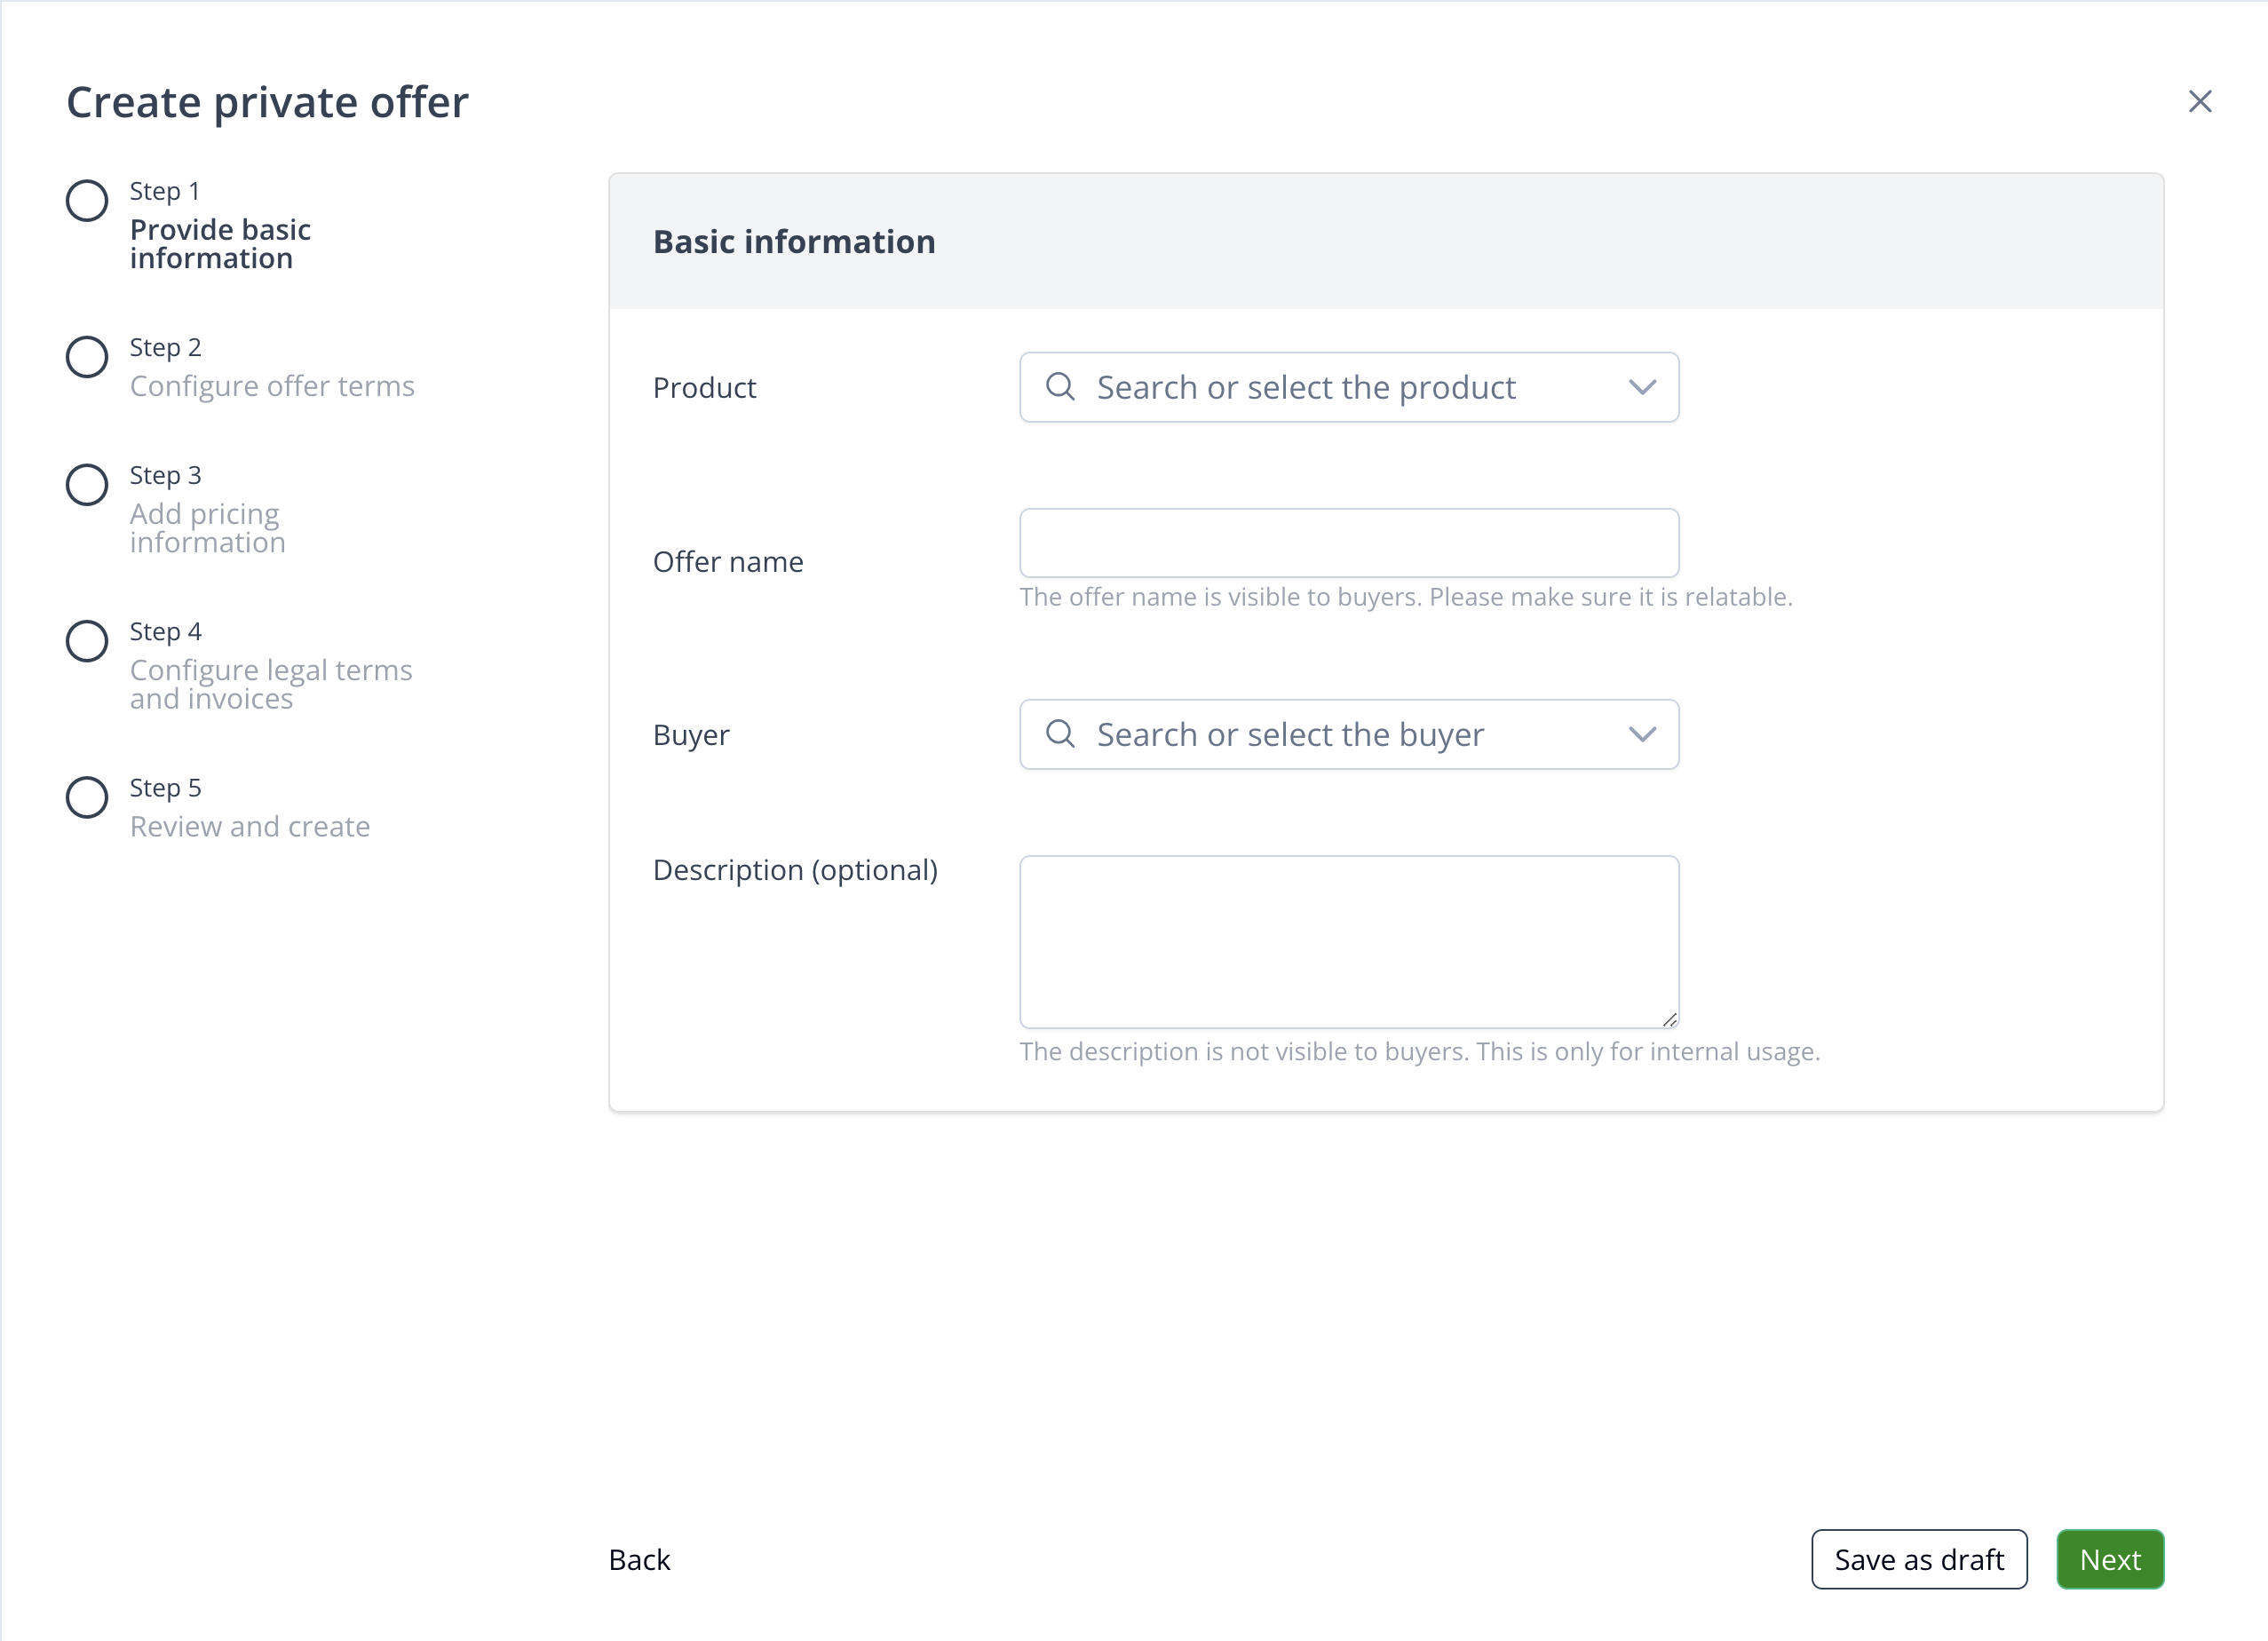Click the search icon in Product field
The image size is (2268, 1641).
pyautogui.click(x=1060, y=387)
